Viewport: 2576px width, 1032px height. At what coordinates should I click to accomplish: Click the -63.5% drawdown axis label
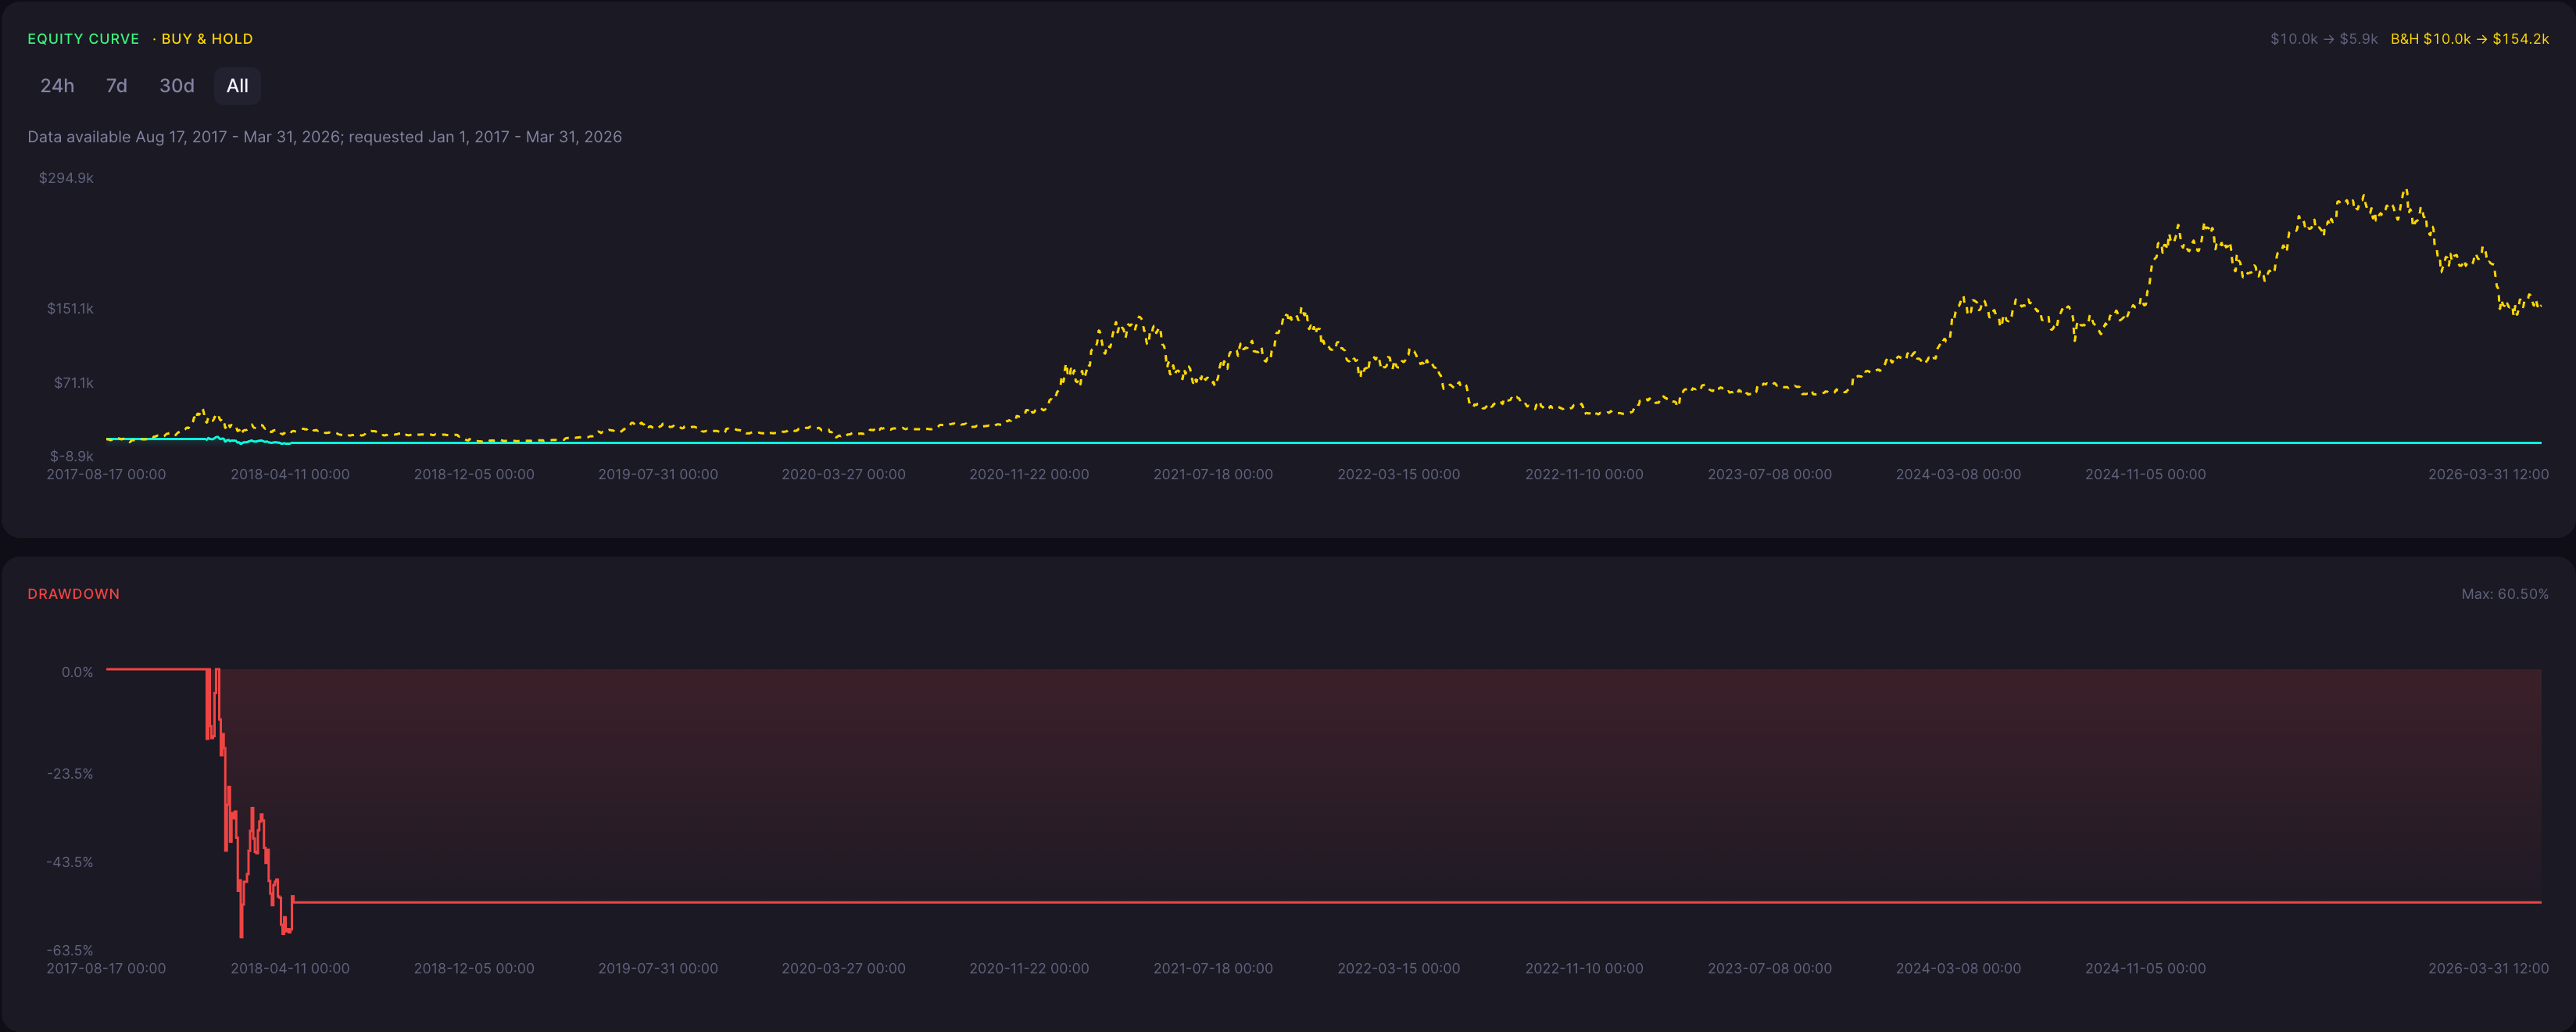click(x=70, y=950)
